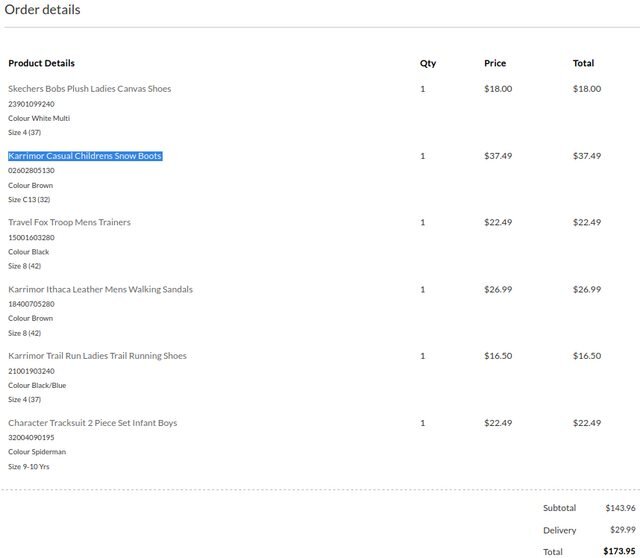640x558 pixels.
Task: Click the Price column header
Action: pos(495,63)
